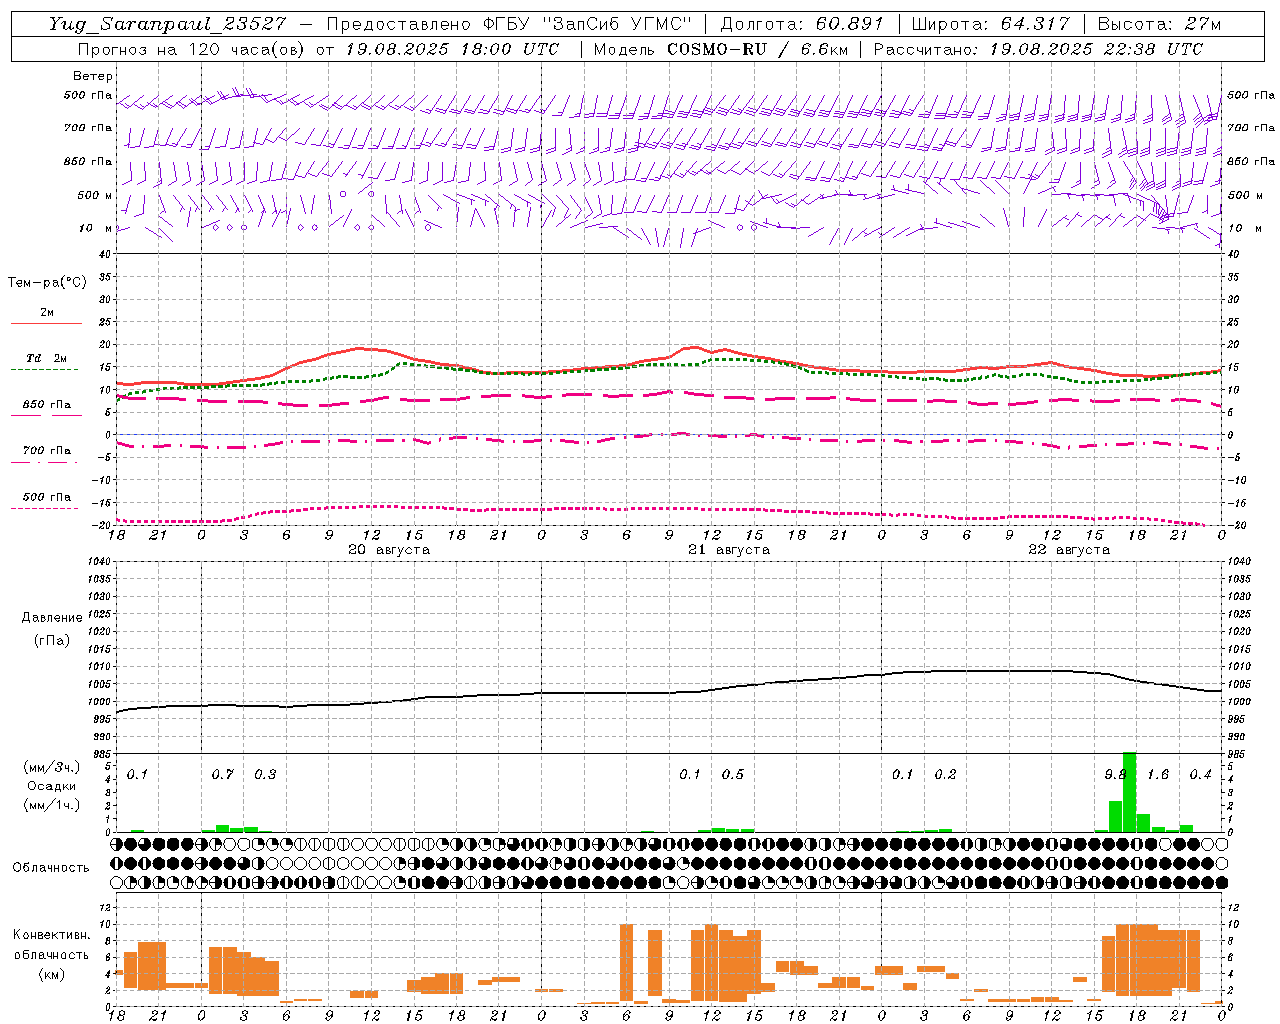This screenshot has width=1280, height=1024.
Task: Click the 9.8 precipitation value
Action: pos(1115,775)
